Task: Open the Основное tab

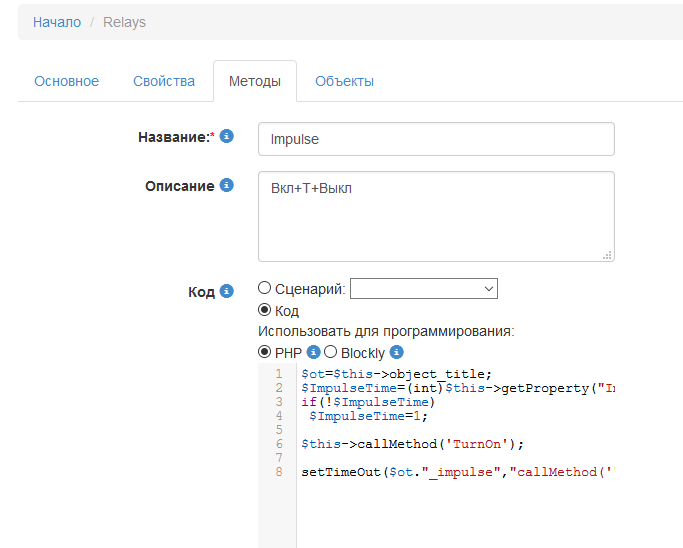Action: coord(66,81)
